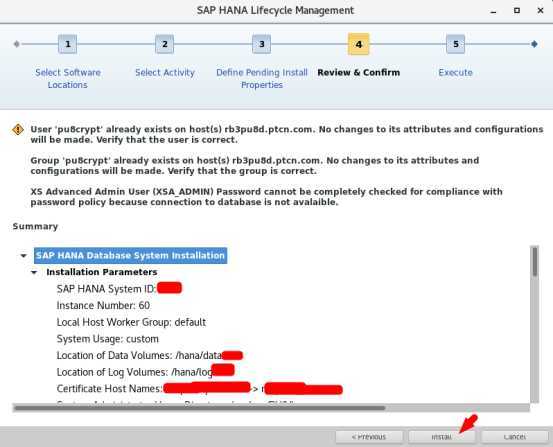This screenshot has height=447, width=553.
Task: Minimize the SAP HANA Lifecycle Management window
Action: click(x=493, y=11)
